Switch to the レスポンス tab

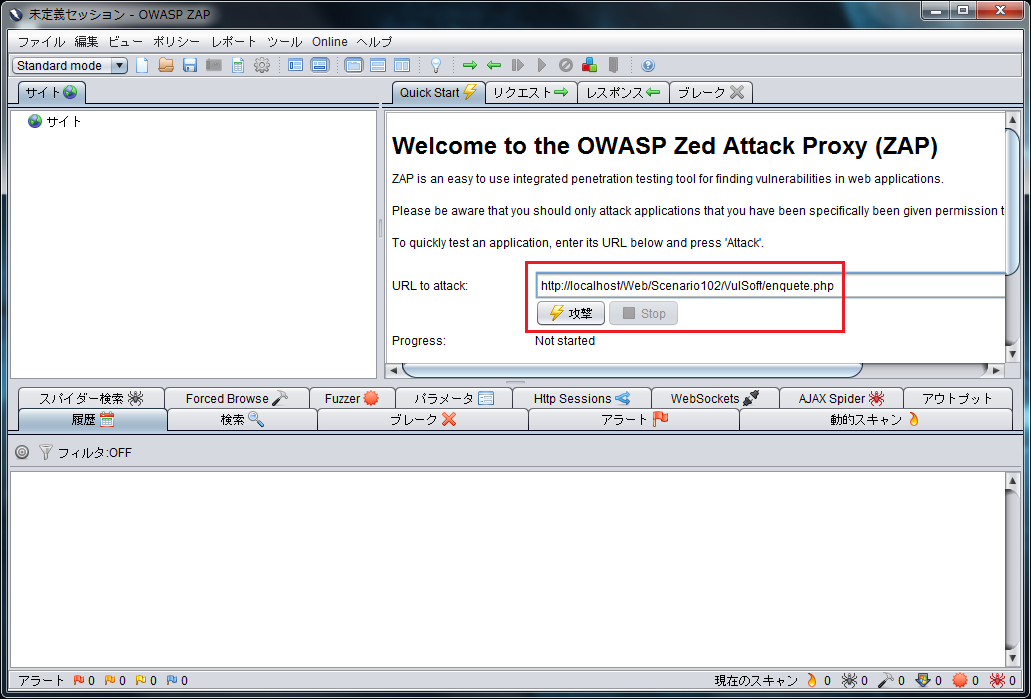(623, 93)
